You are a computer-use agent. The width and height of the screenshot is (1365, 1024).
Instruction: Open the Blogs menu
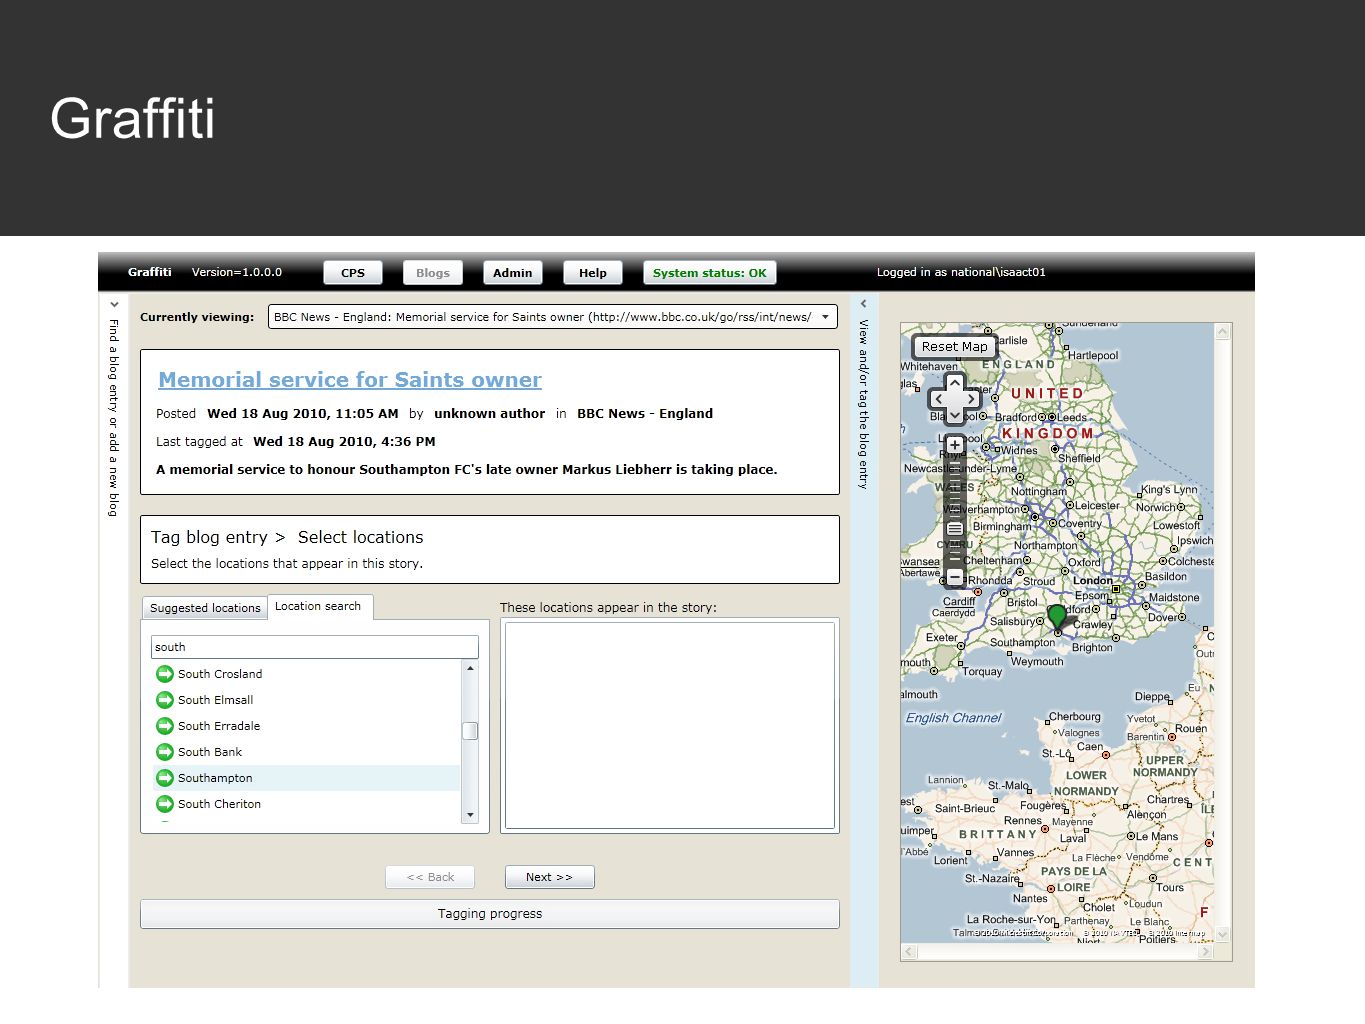pyautogui.click(x=433, y=273)
